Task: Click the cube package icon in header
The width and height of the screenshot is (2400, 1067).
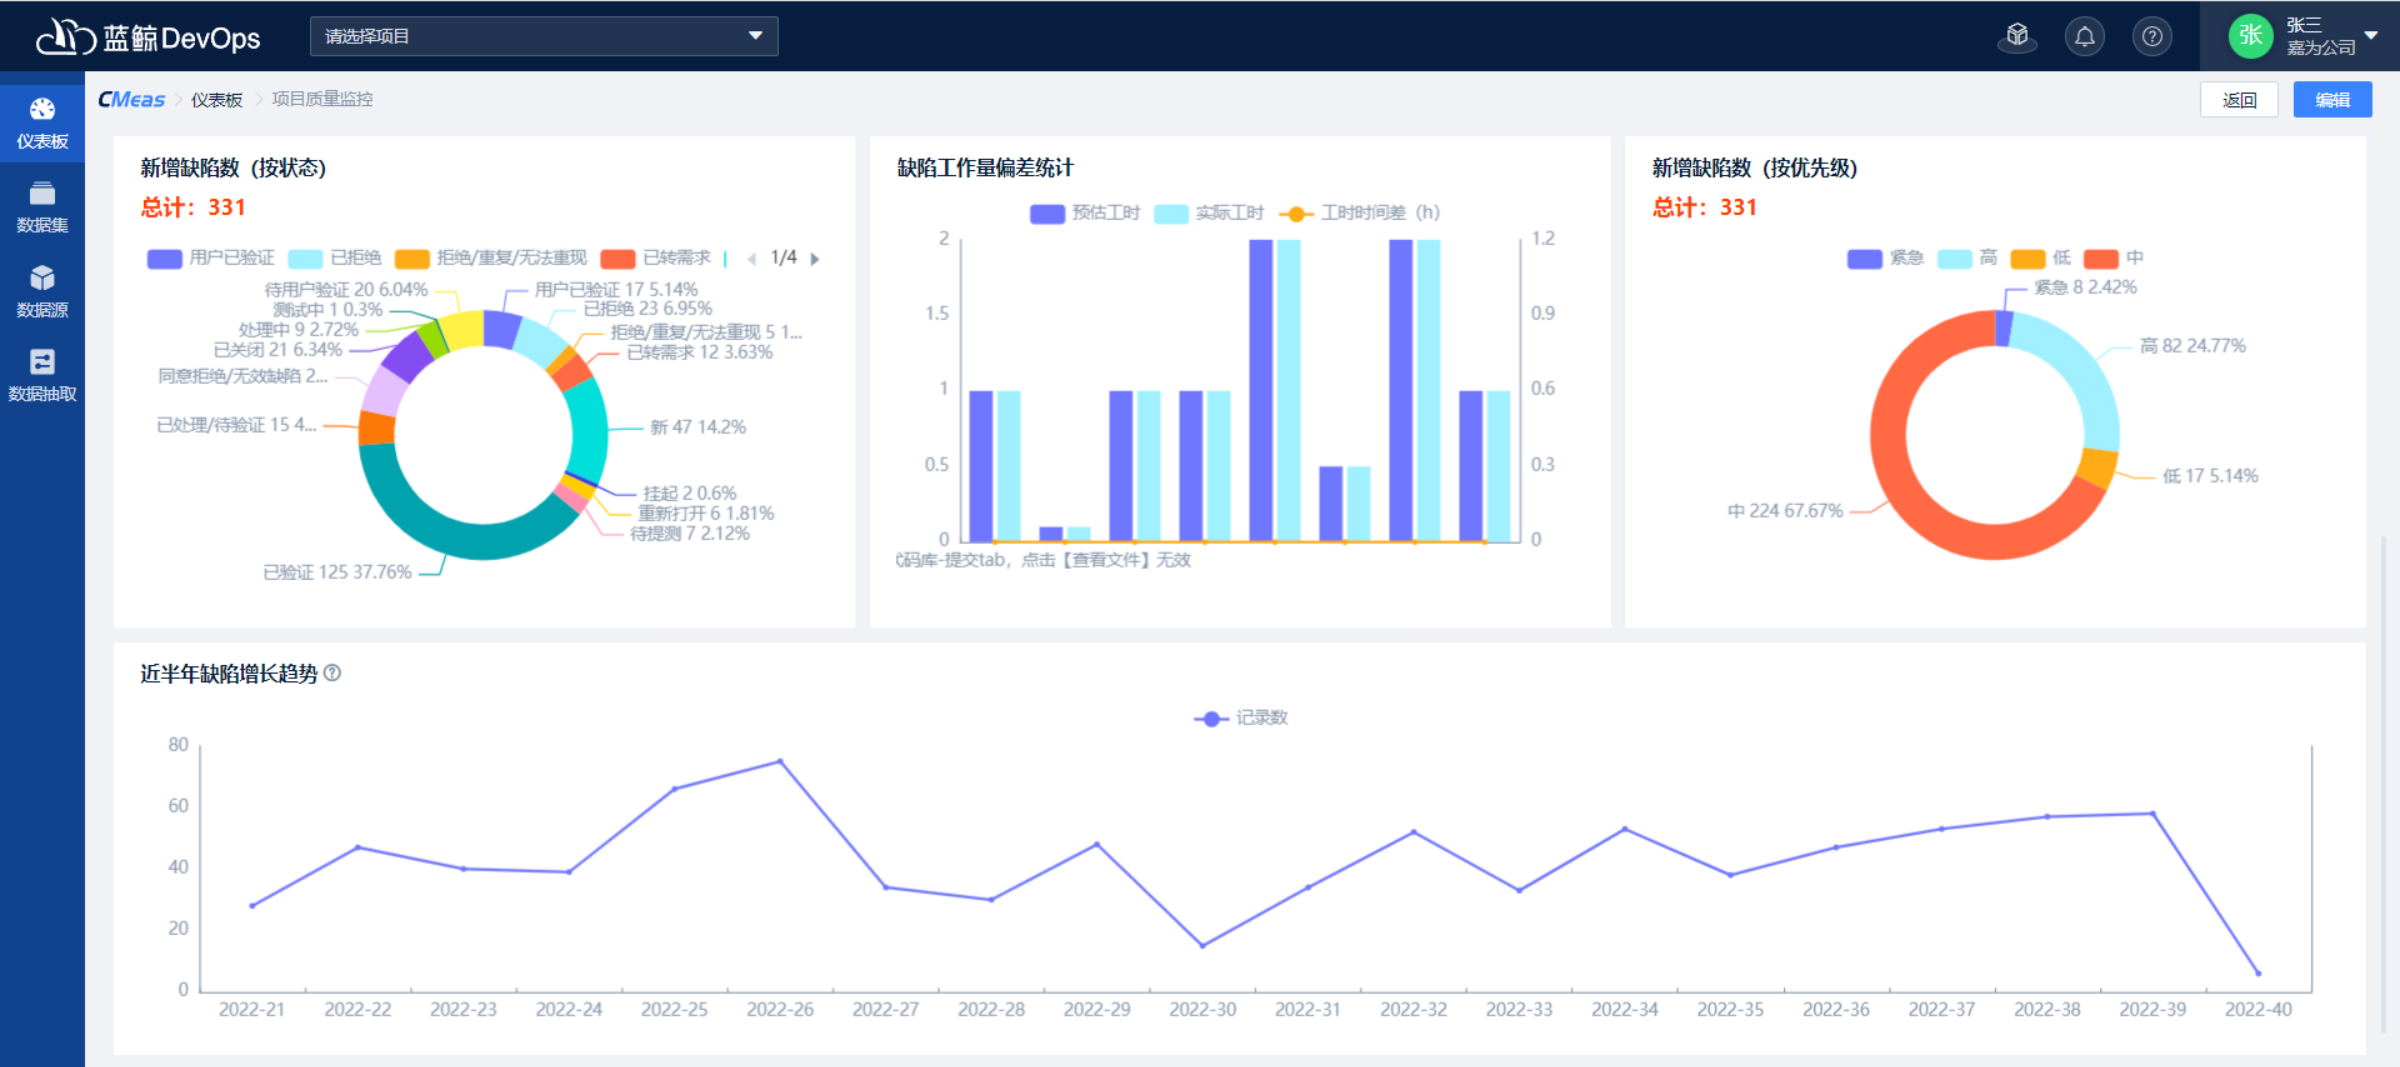Action: [x=2017, y=37]
